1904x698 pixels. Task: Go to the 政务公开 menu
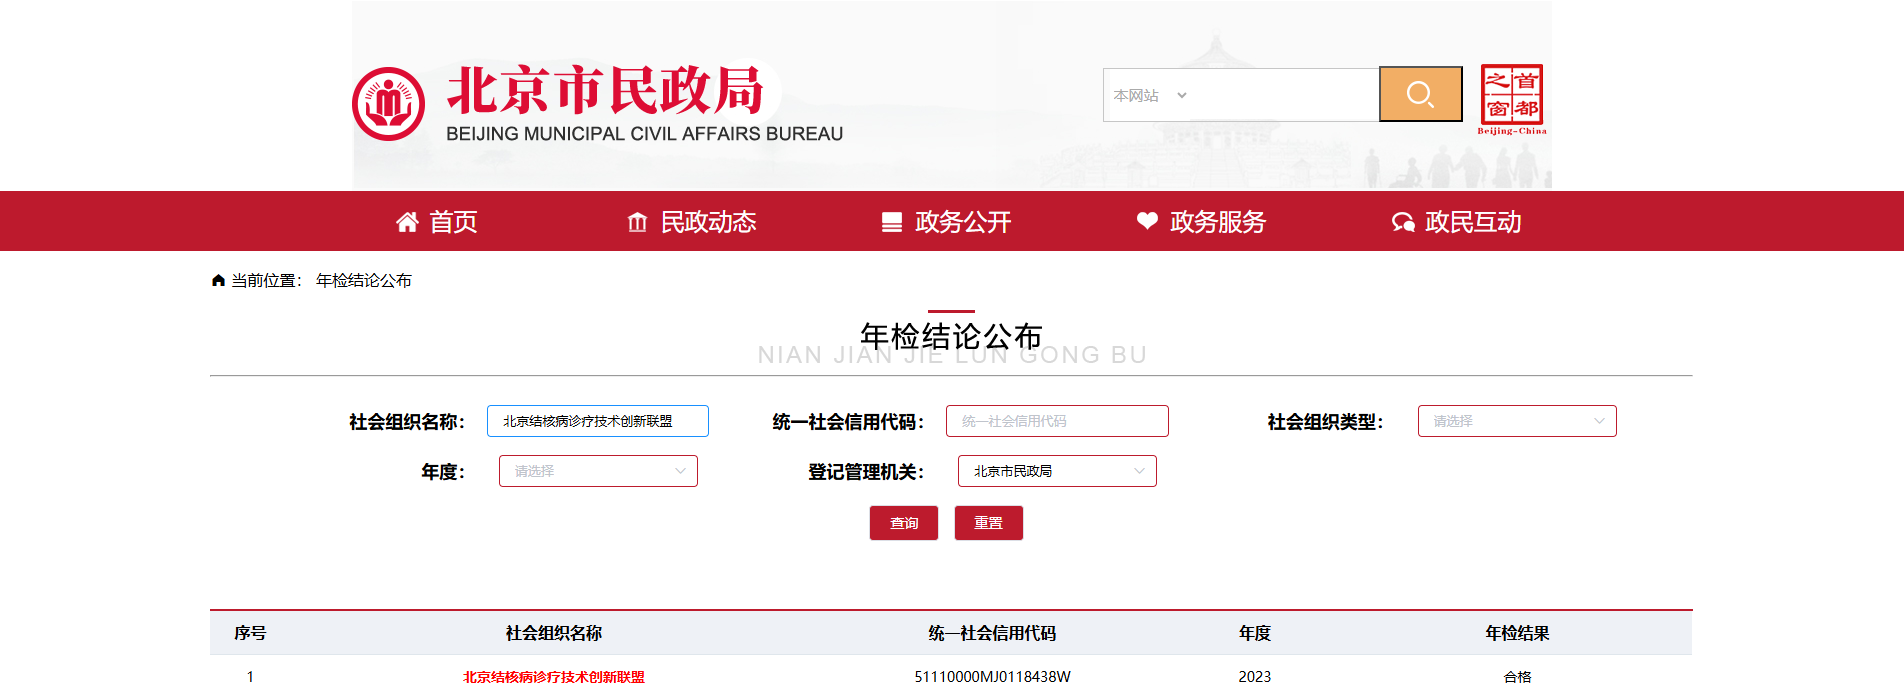point(962,222)
